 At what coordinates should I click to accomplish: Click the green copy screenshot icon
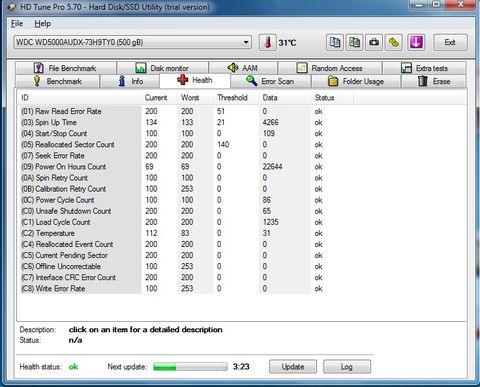click(x=354, y=42)
